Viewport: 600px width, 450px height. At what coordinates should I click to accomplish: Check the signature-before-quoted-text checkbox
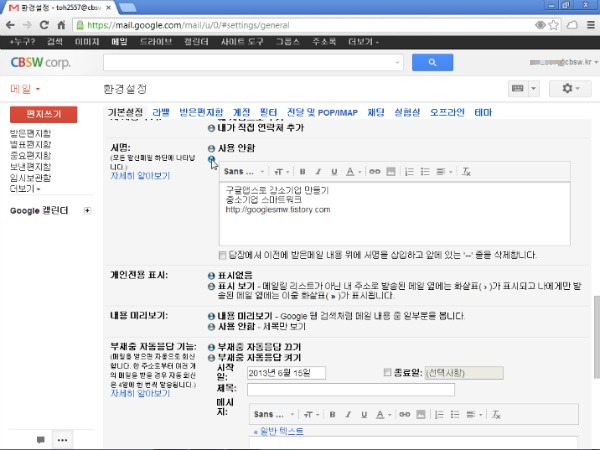point(222,255)
